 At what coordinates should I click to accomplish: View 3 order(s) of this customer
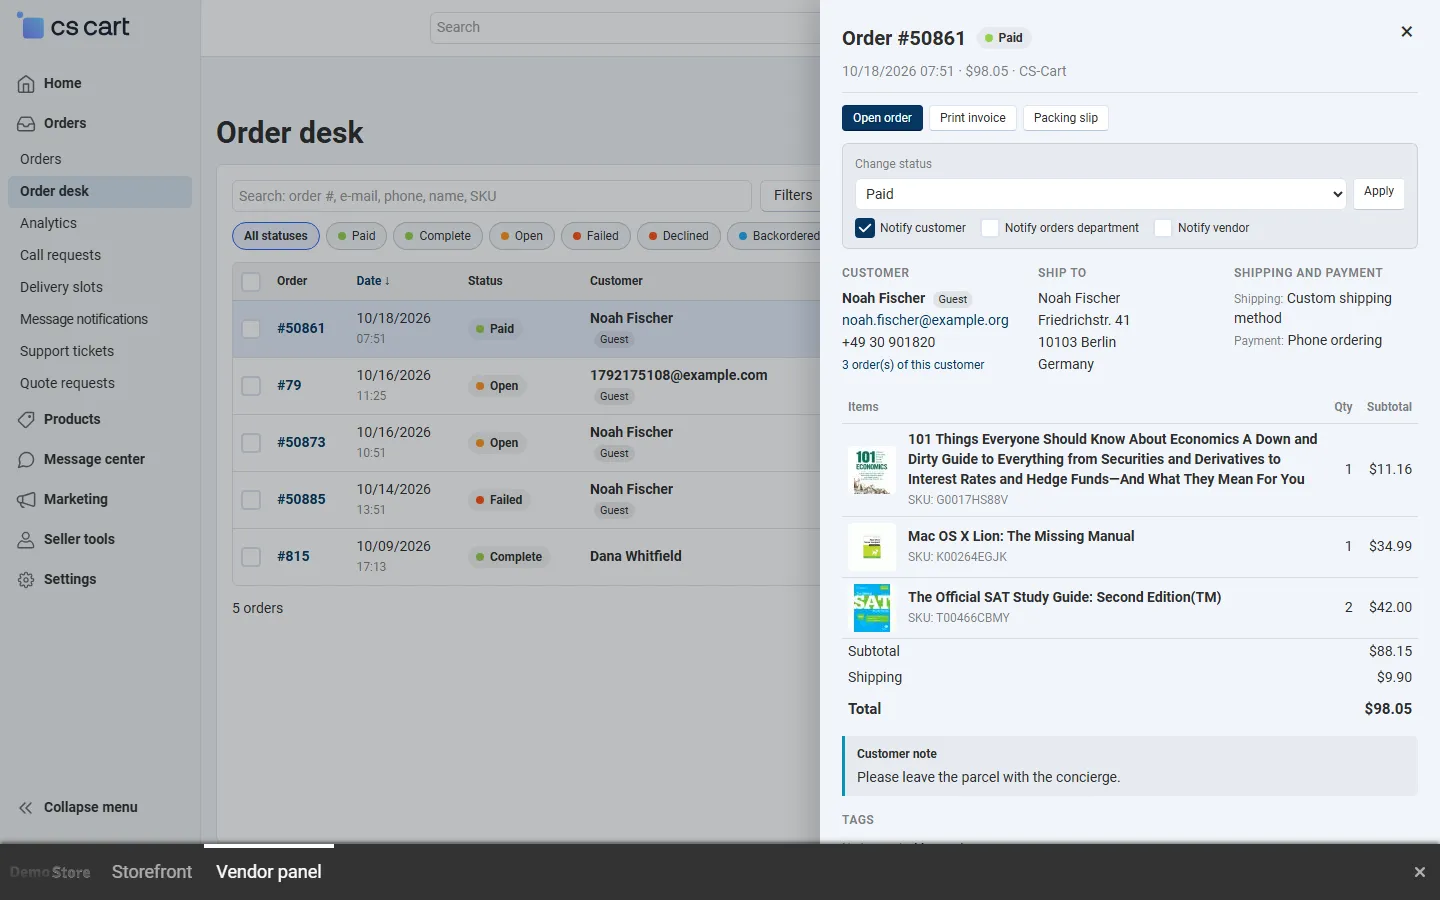tap(913, 365)
